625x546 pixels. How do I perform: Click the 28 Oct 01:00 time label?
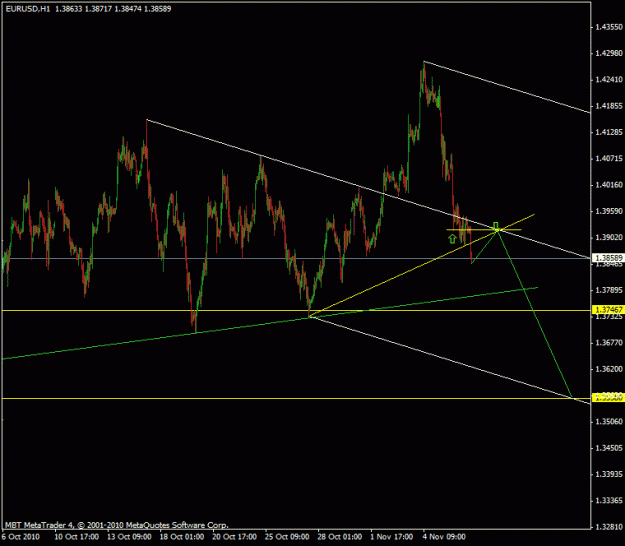point(340,537)
